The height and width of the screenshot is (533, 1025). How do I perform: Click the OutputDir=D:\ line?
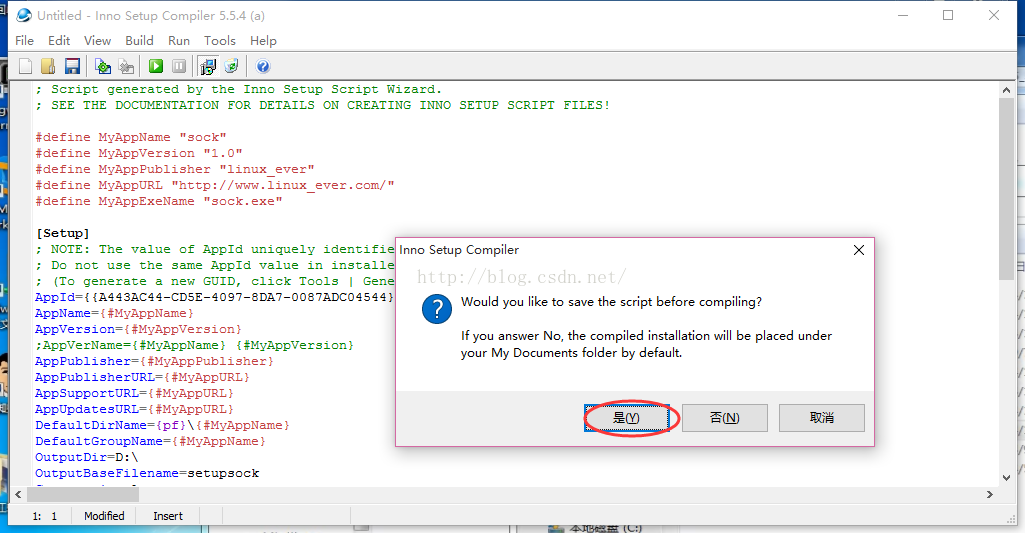(87, 457)
